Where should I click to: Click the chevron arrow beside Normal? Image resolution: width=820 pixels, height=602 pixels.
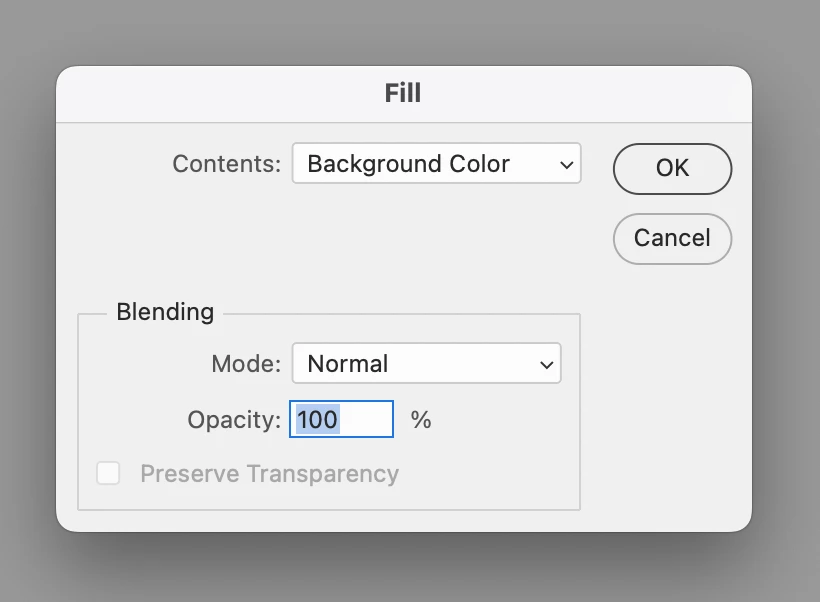546,365
